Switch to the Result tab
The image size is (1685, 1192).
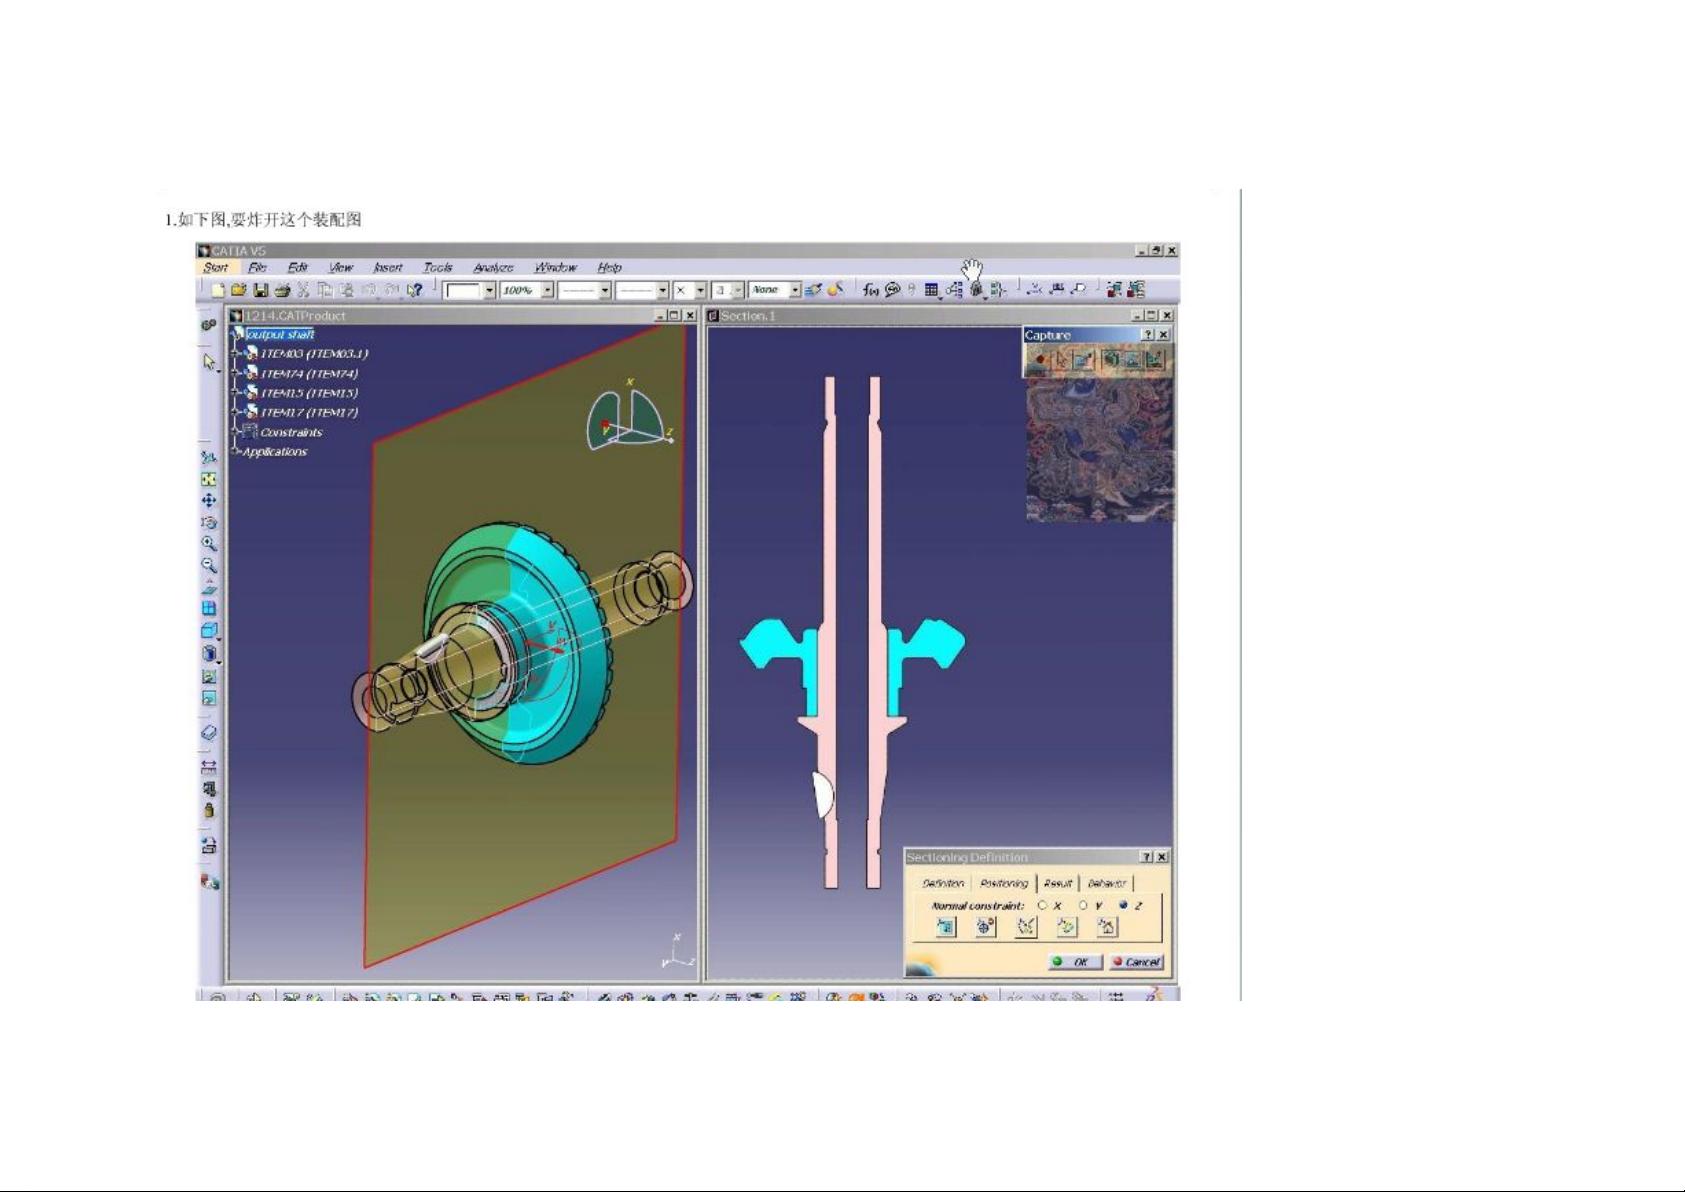tap(1057, 883)
